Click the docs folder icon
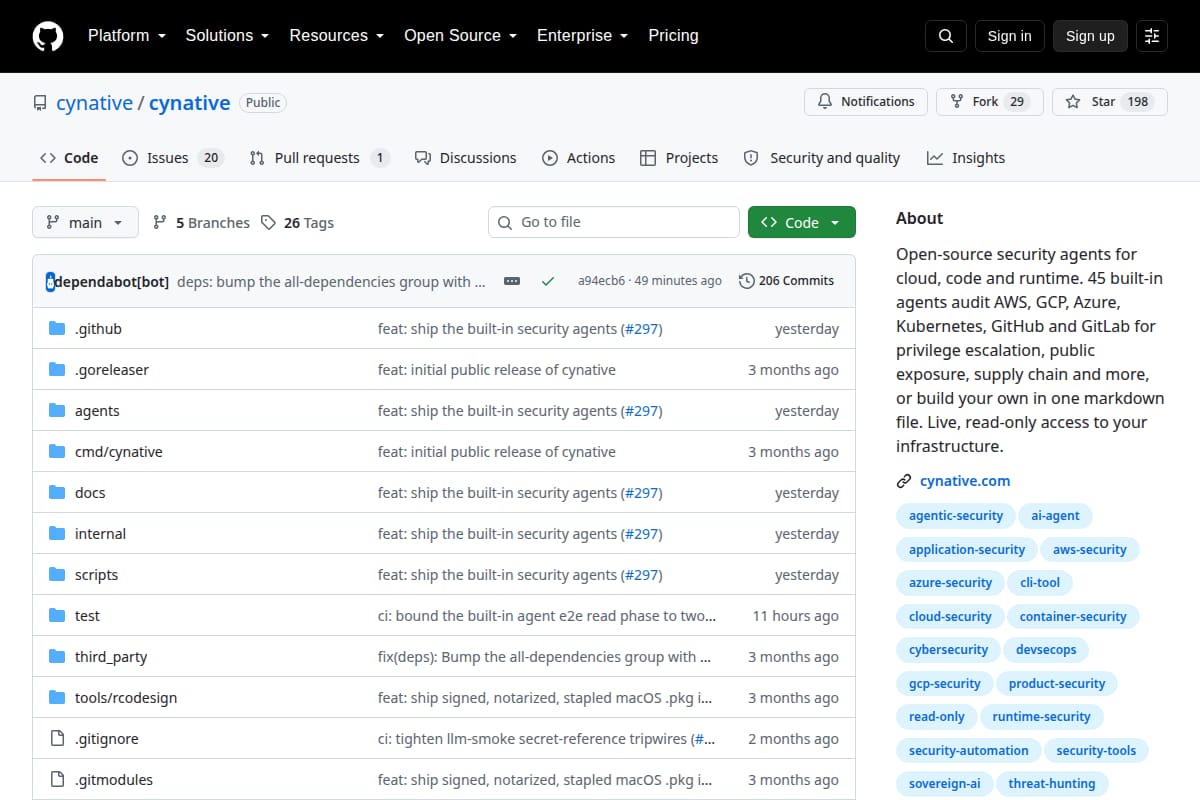This screenshot has height=800, width=1200. pos(57,493)
